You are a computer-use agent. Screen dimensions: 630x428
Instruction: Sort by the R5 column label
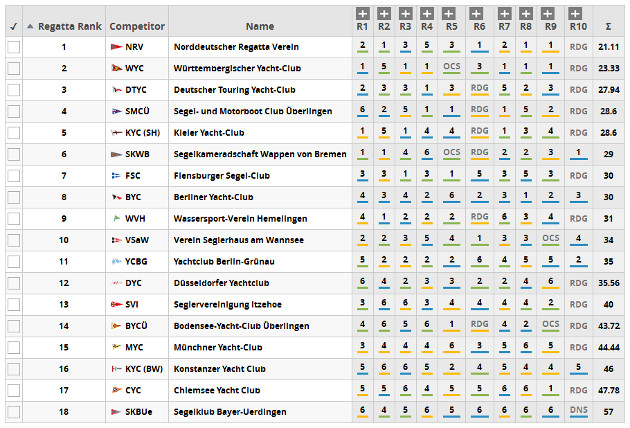452,27
